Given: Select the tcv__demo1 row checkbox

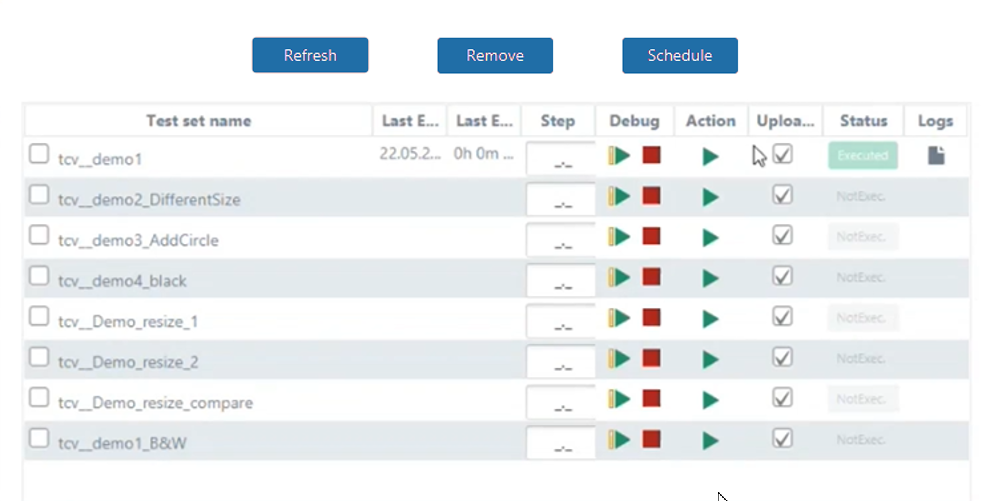Looking at the screenshot, I should coord(38,154).
